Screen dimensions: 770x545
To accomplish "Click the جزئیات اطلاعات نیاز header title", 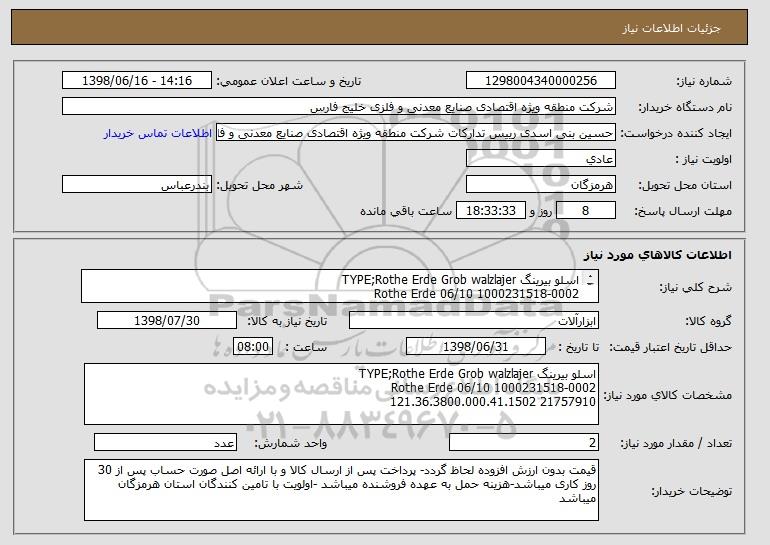I will pos(671,28).
